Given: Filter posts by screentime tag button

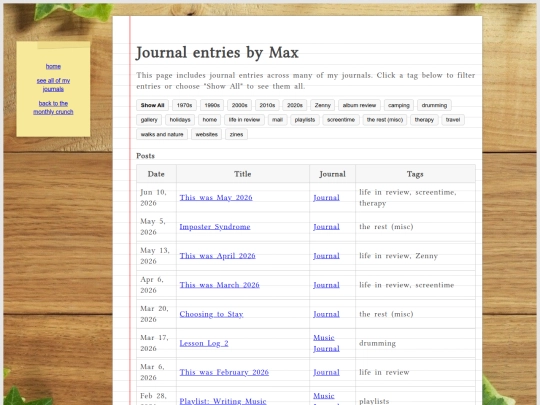Looking at the screenshot, I should click(341, 120).
